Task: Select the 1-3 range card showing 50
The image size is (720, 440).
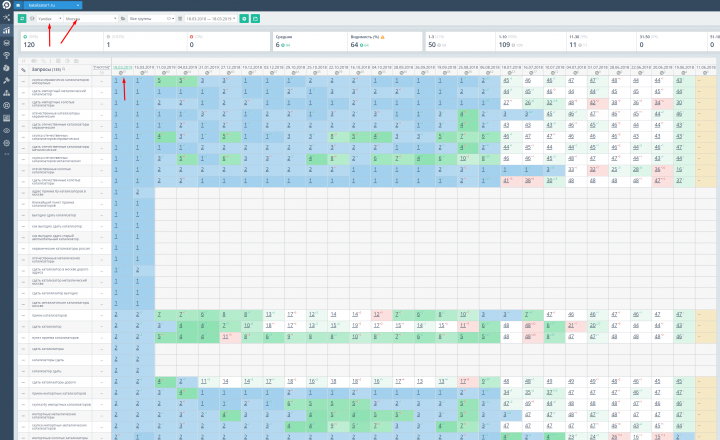Action: 460,41
